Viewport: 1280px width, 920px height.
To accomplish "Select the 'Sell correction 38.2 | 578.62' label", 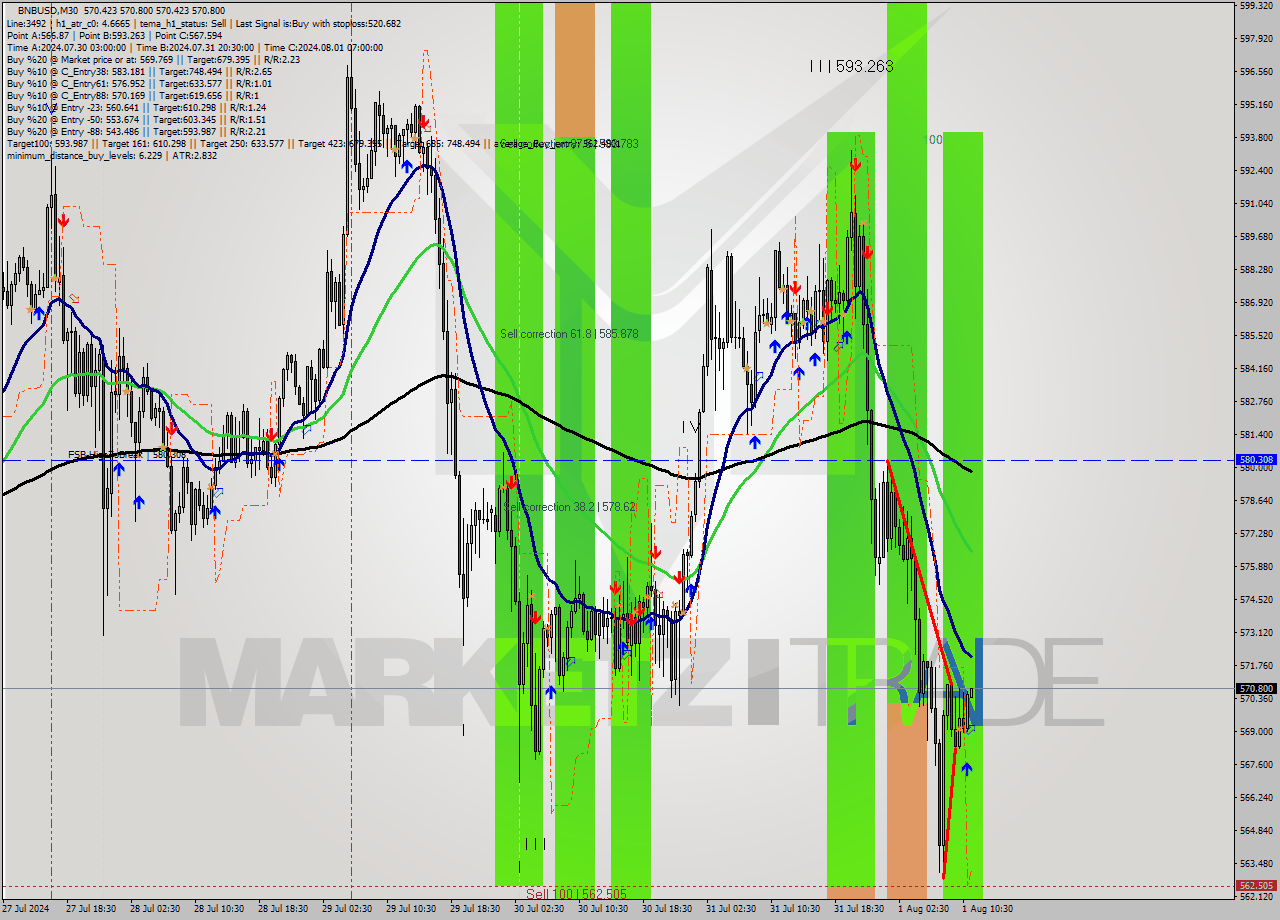I will point(569,507).
